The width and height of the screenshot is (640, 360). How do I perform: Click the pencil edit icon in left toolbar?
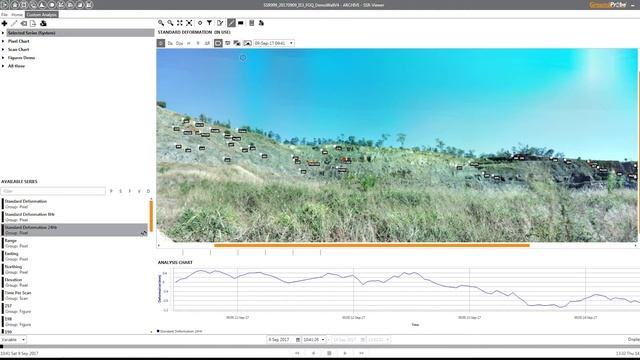(x=14, y=24)
